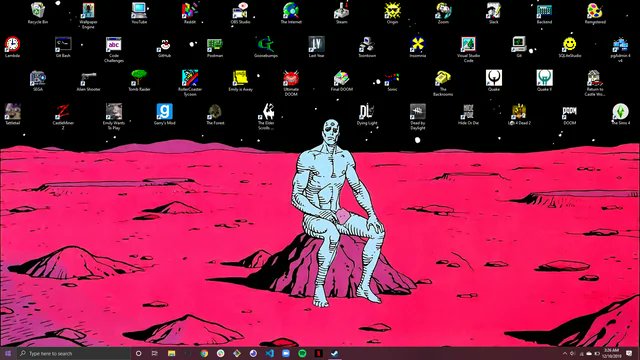
Task: Launch Postman from desktop
Action: (x=215, y=47)
